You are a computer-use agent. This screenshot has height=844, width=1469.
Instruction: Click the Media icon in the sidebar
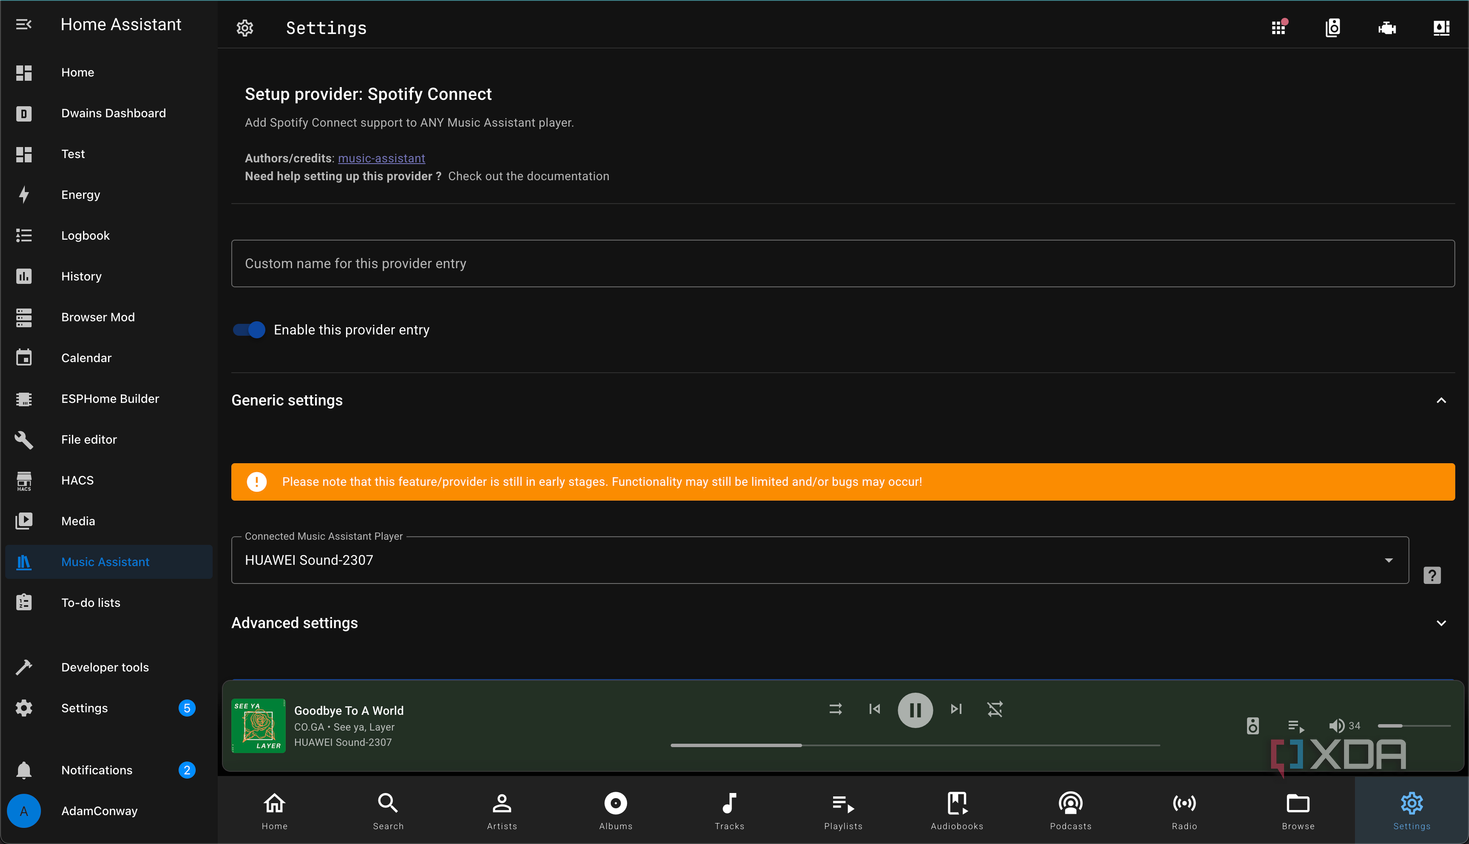click(x=24, y=521)
